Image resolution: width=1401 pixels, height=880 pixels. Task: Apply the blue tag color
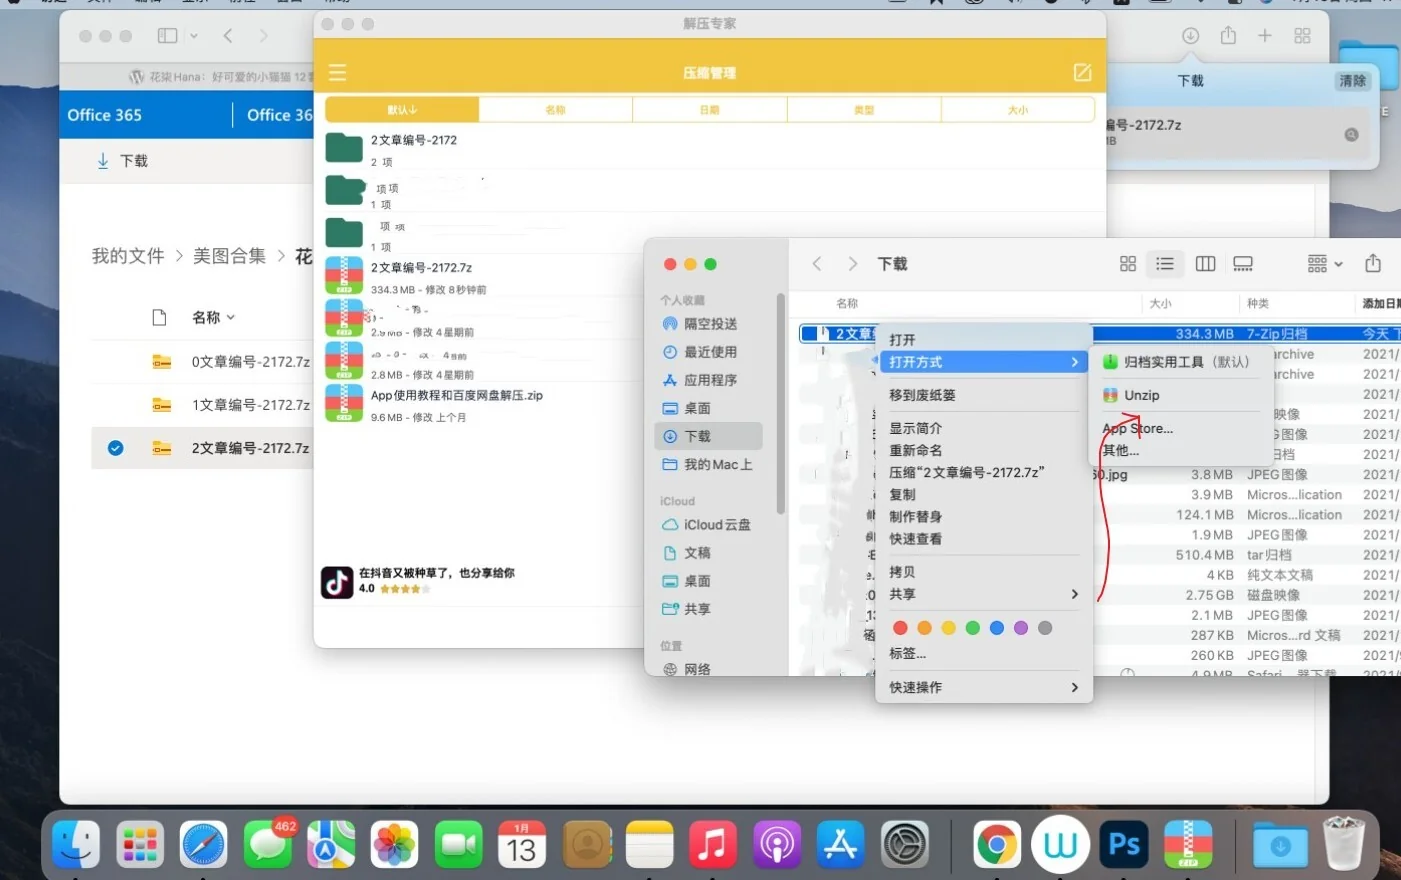996,628
